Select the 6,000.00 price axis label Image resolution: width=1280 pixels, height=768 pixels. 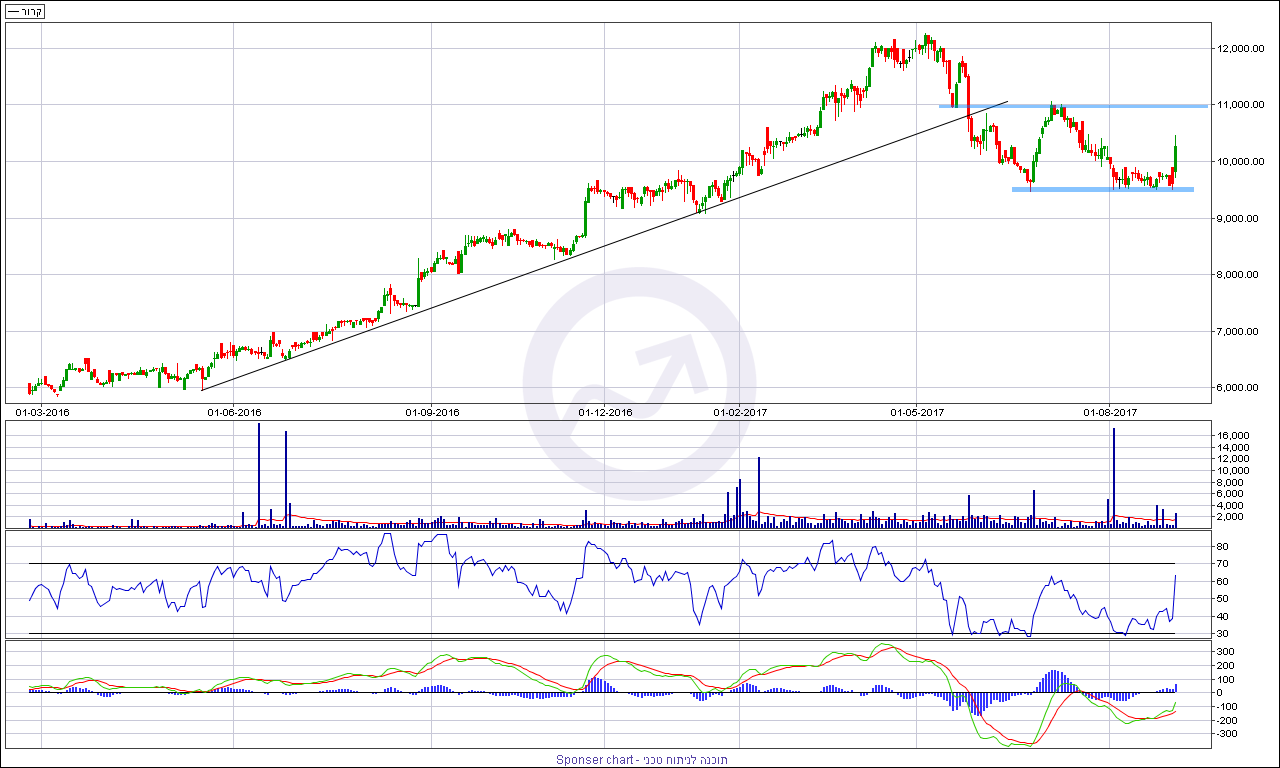[x=1238, y=388]
